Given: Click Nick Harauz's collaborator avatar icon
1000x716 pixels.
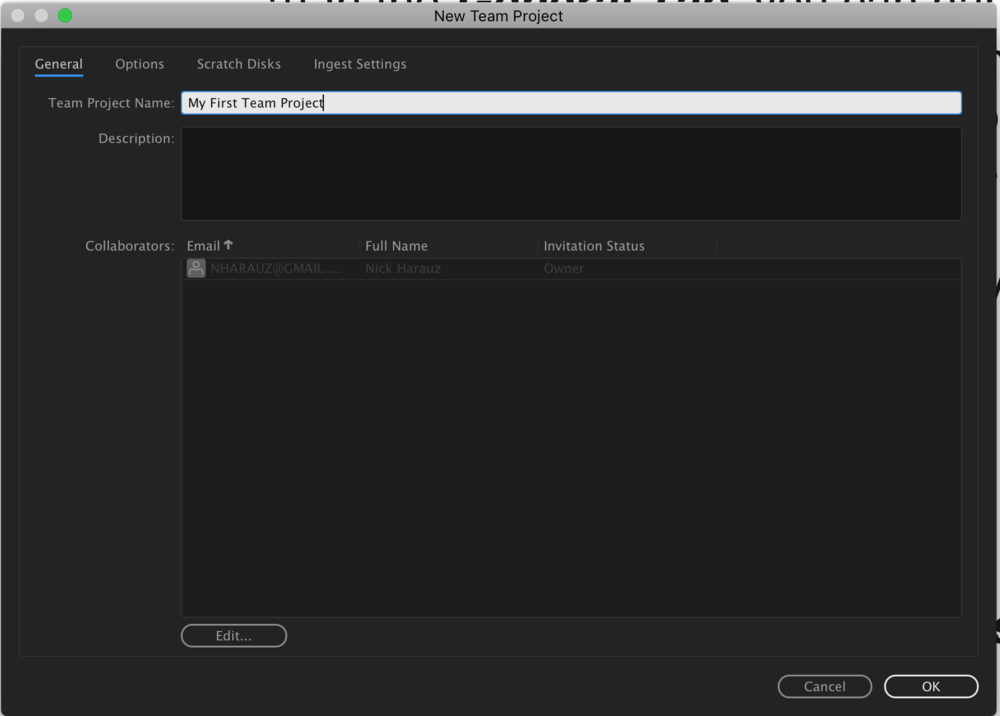Looking at the screenshot, I should pyautogui.click(x=196, y=268).
